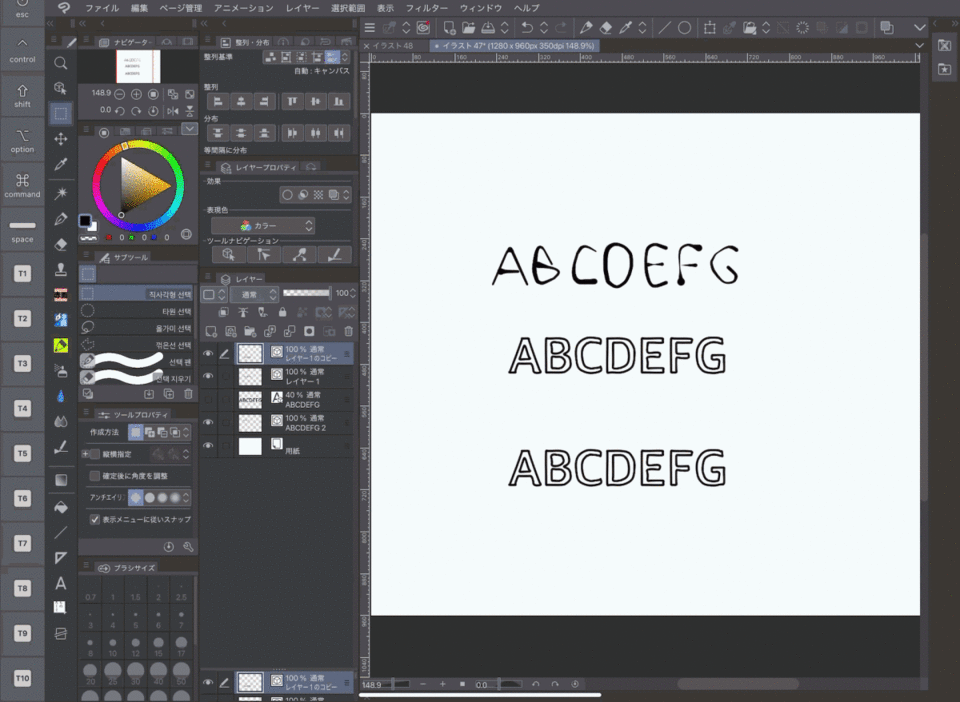Hide the ABCDEFG 2 layer

[208, 423]
